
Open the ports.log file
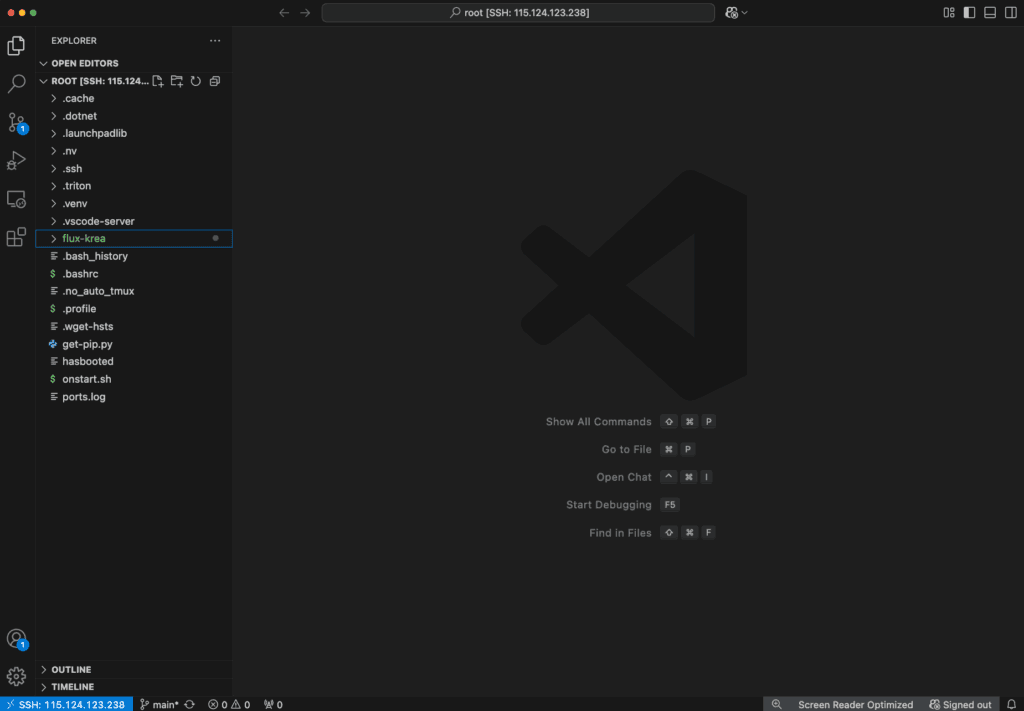[134, 396]
